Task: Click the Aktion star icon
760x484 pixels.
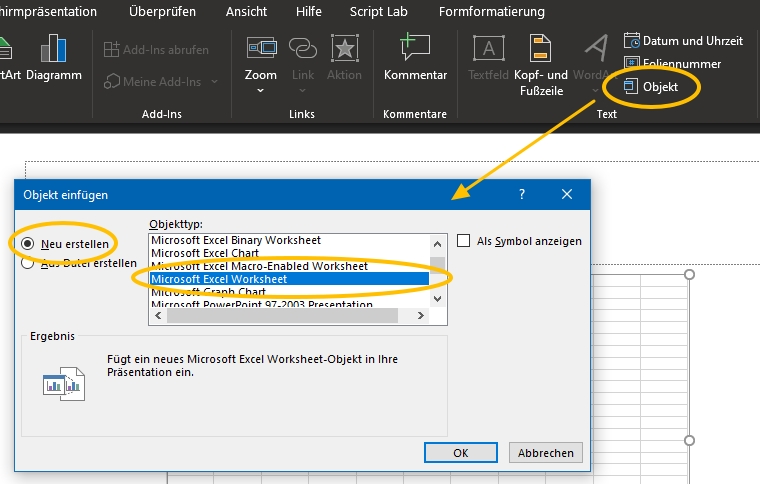Action: click(x=345, y=48)
